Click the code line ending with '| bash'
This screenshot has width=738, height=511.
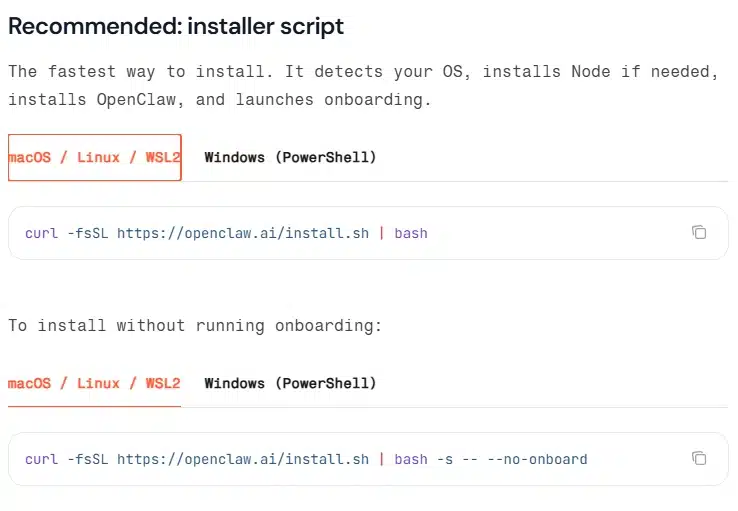226,233
